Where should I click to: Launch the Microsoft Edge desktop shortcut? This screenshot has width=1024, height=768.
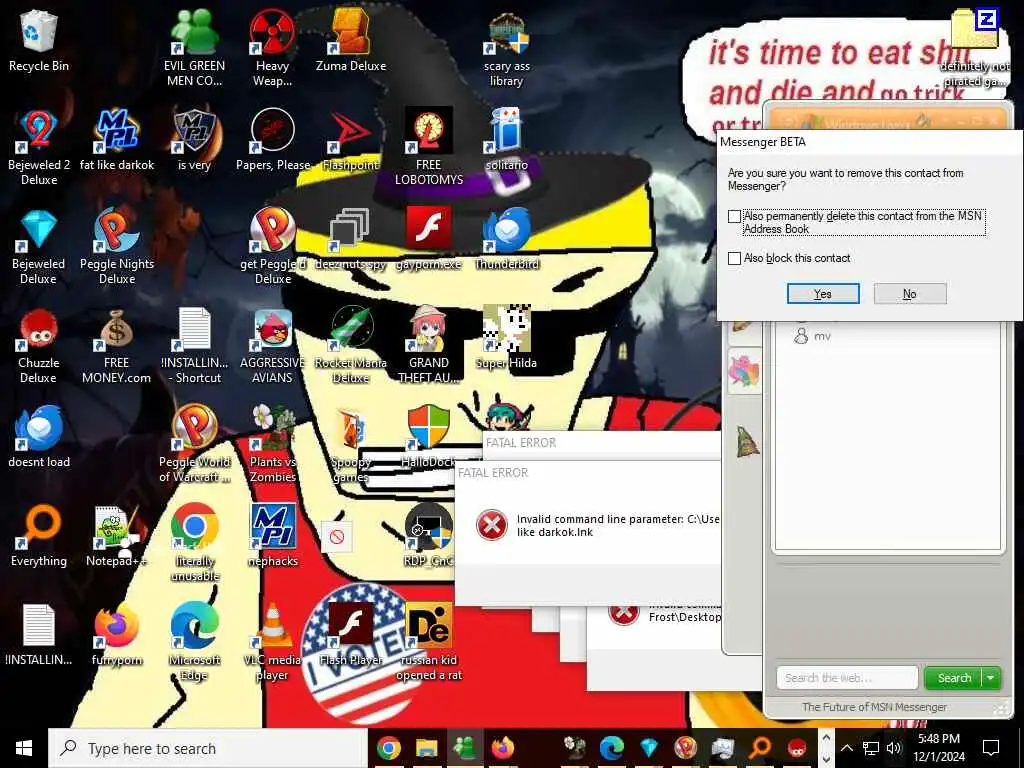click(x=195, y=643)
